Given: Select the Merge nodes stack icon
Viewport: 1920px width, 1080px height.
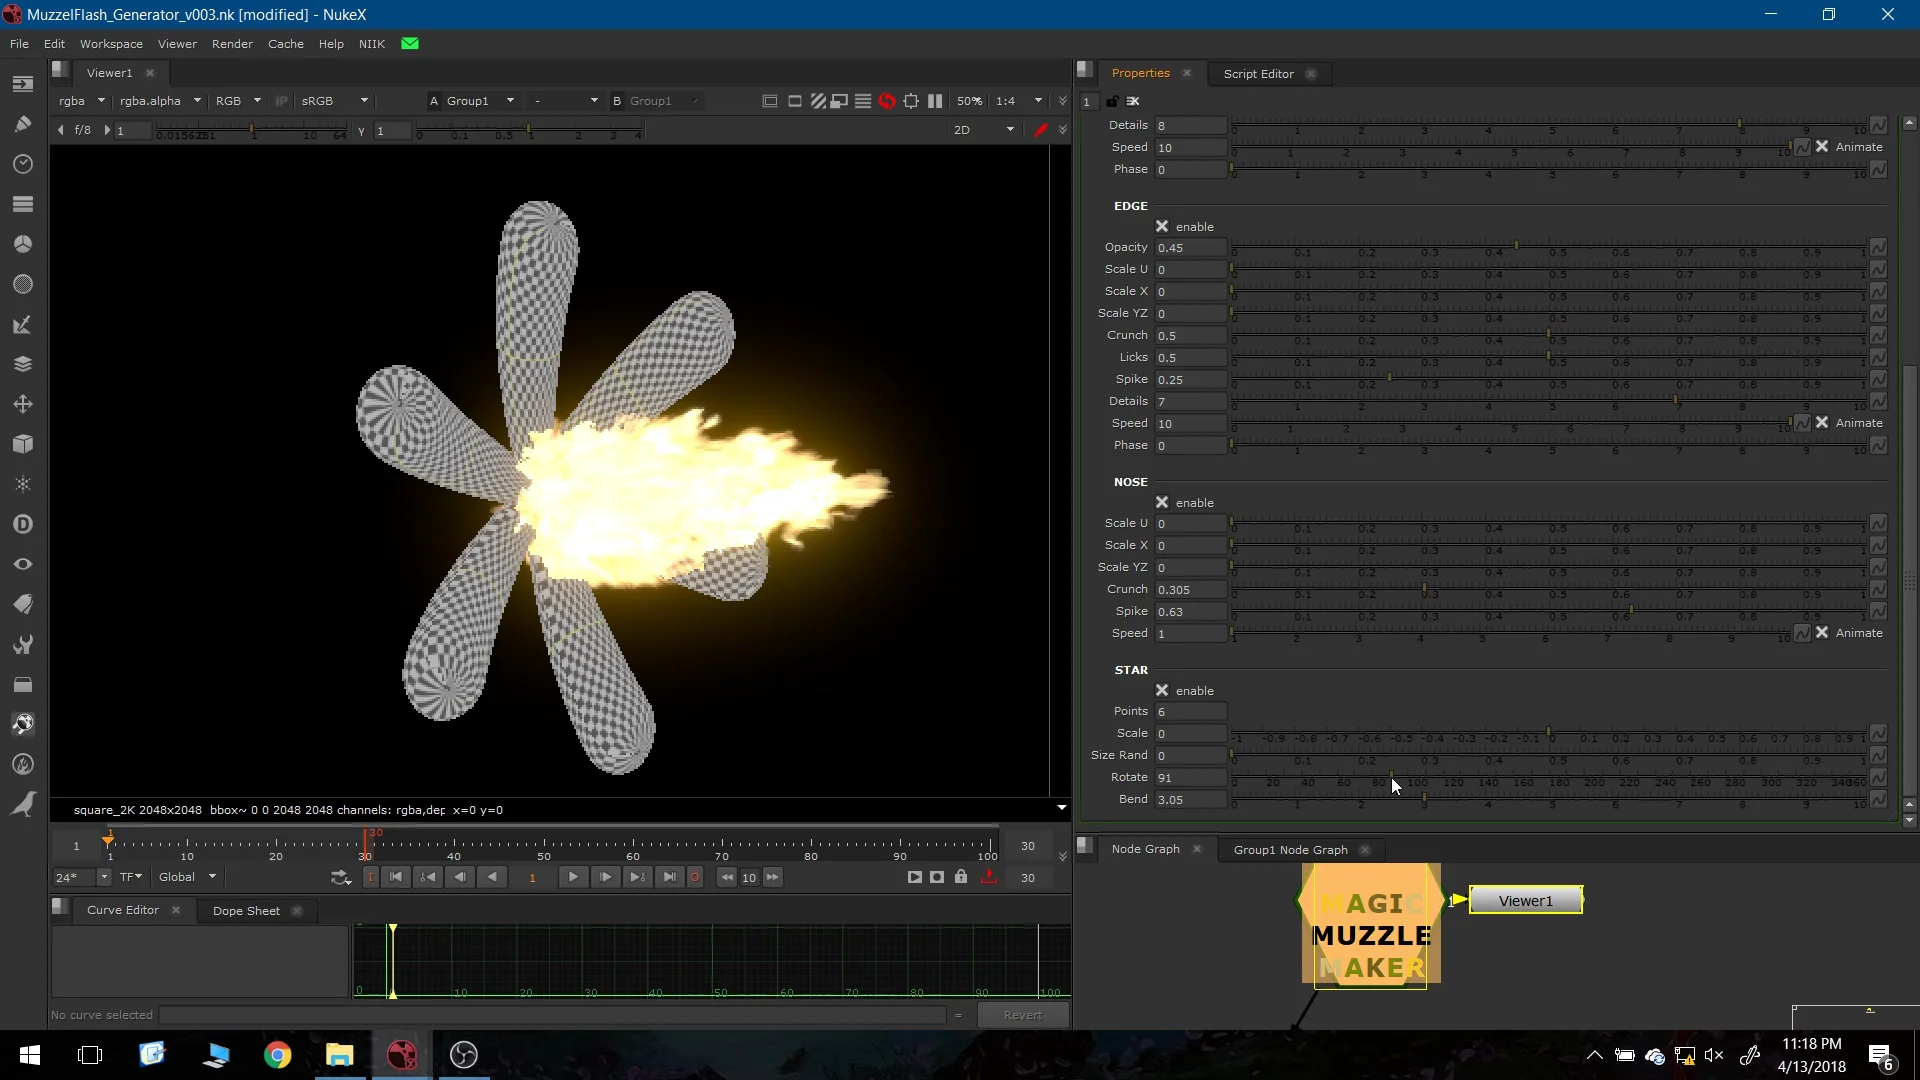Looking at the screenshot, I should pos(24,364).
